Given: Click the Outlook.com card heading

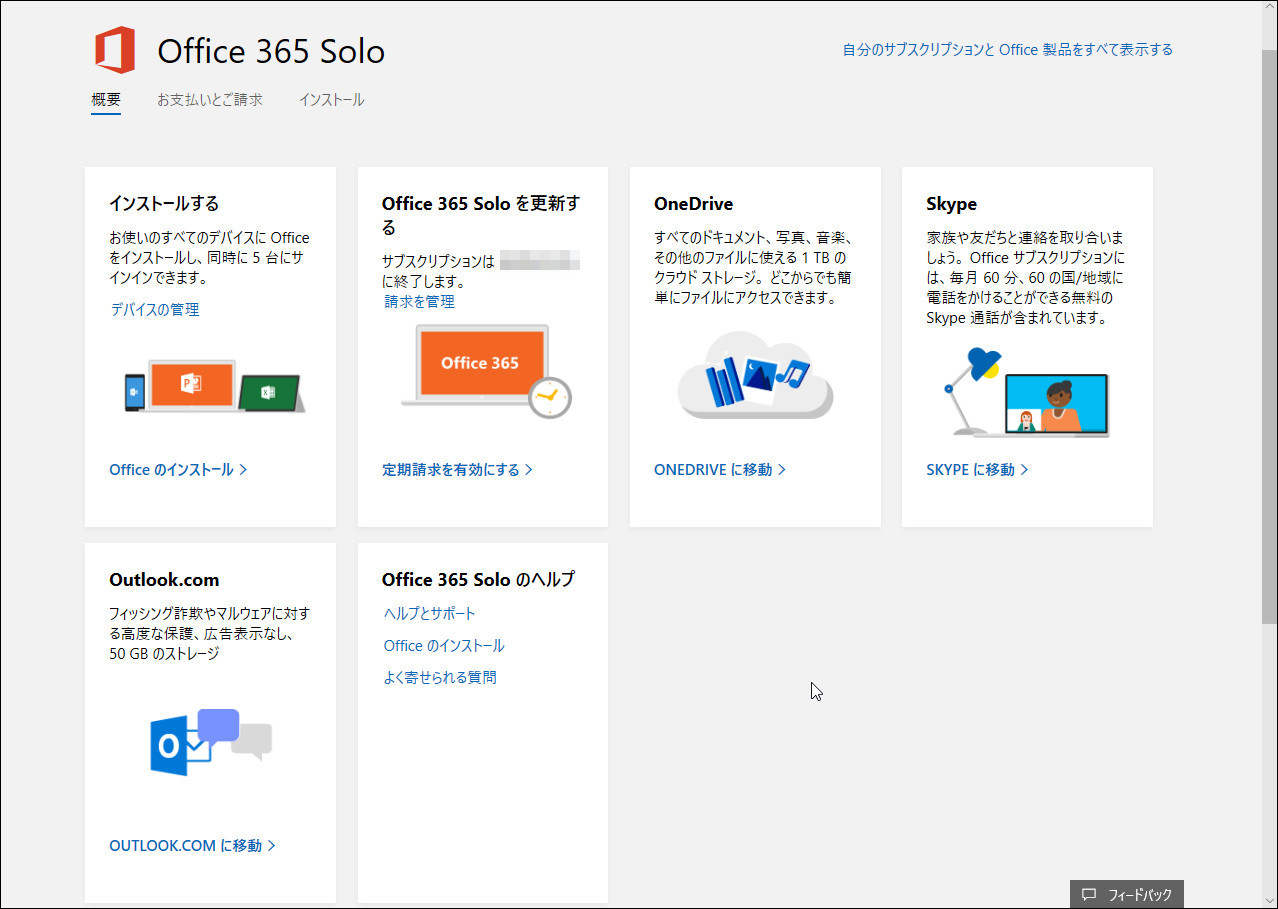Looking at the screenshot, I should click(164, 580).
